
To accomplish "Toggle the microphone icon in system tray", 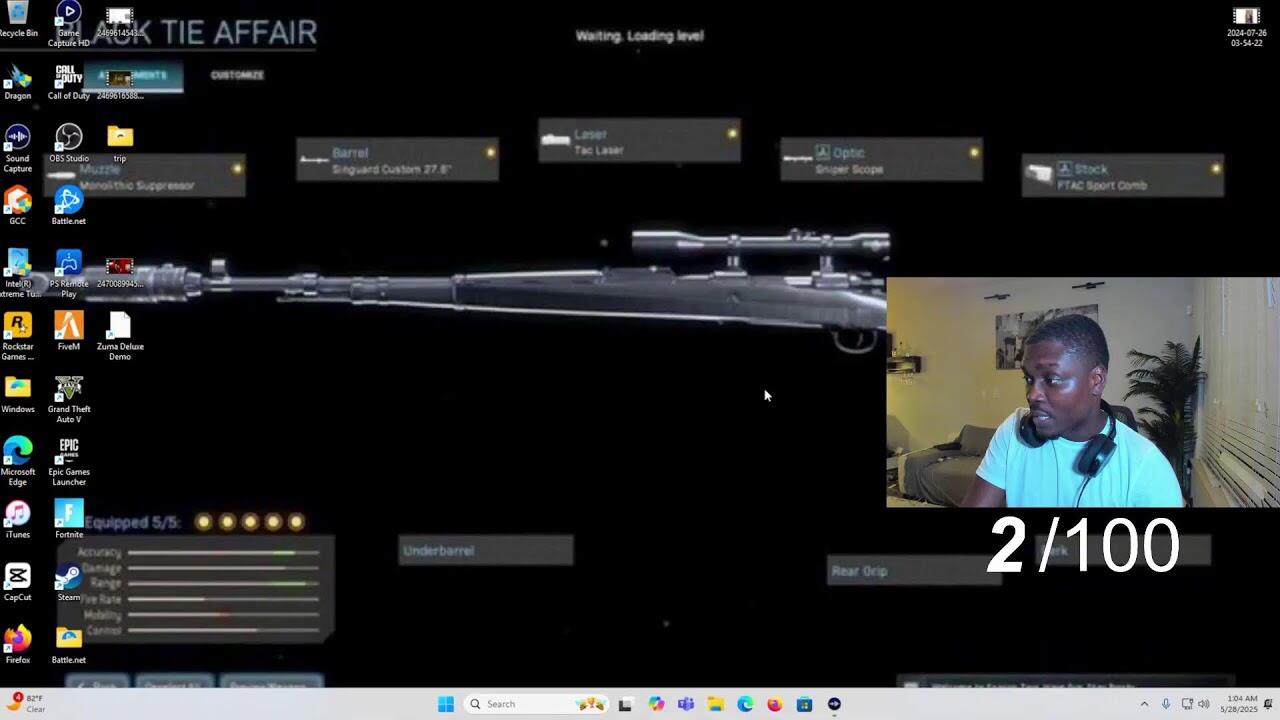I will point(1165,704).
